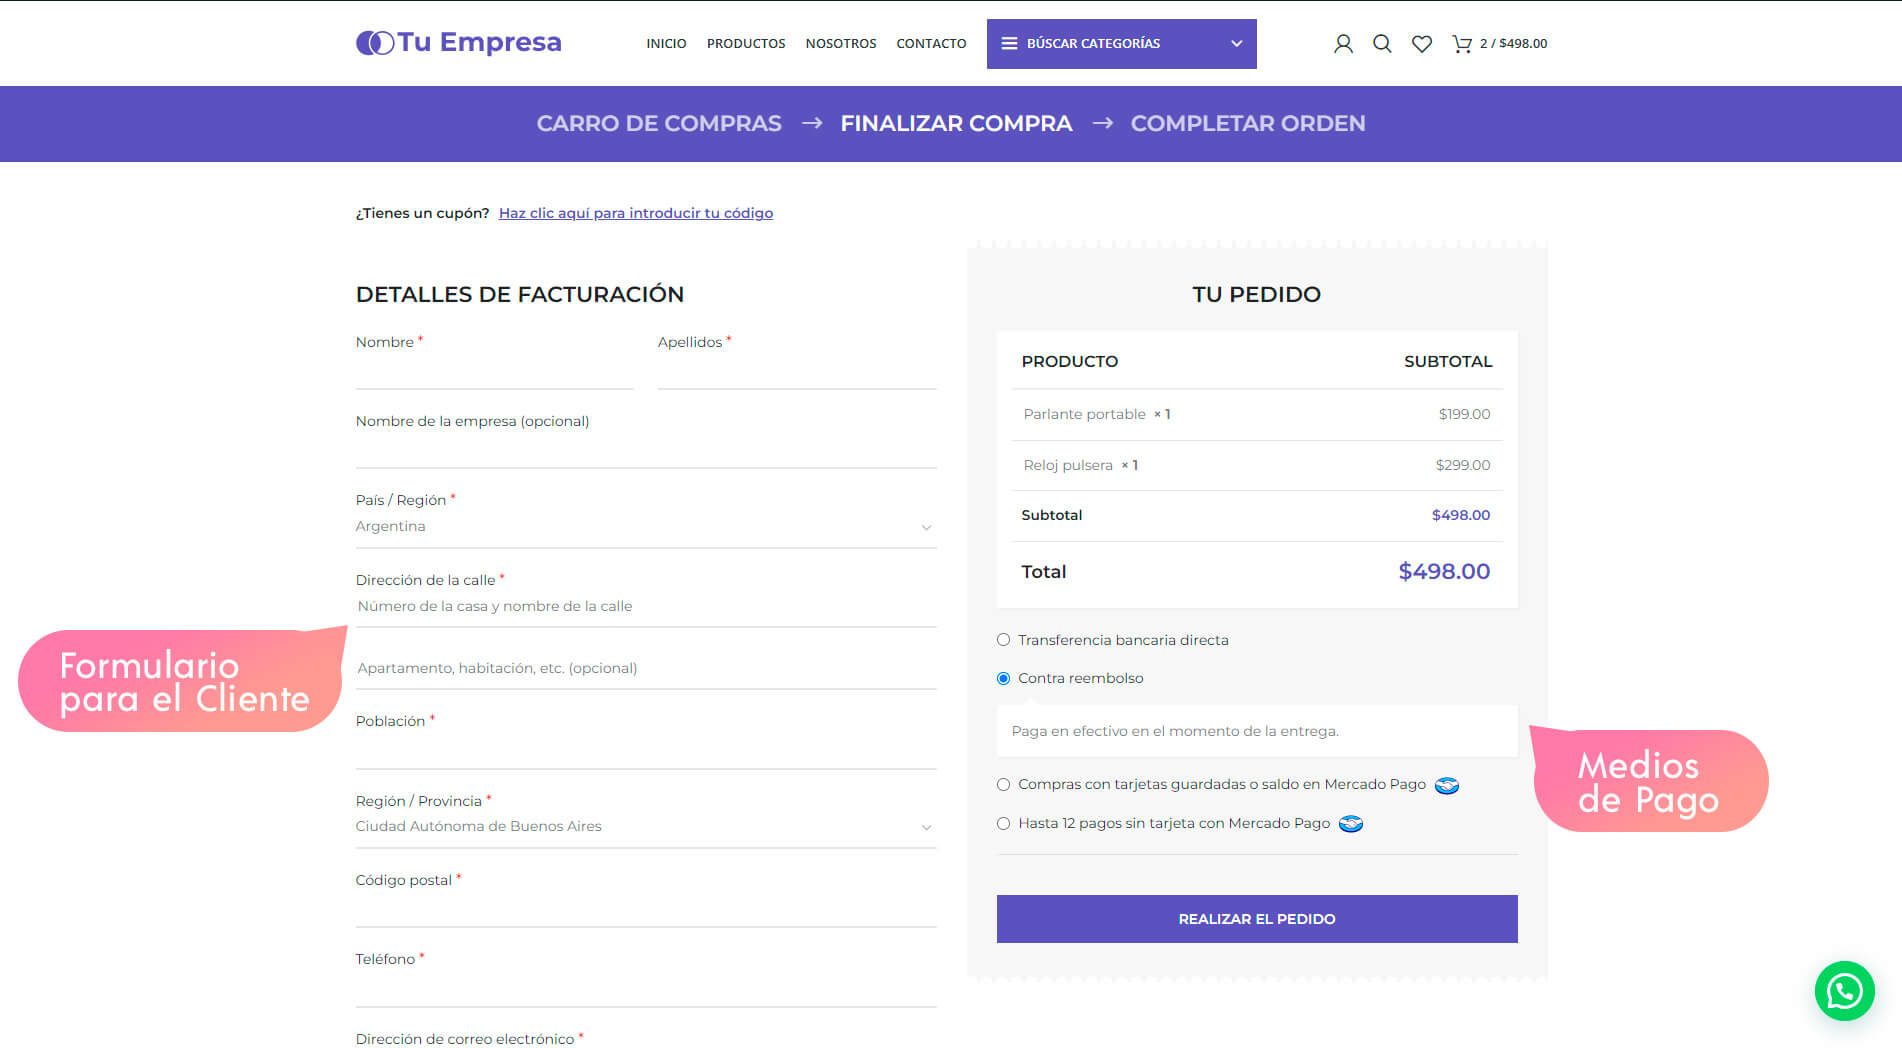Viewport: 1902px width, 1048px height.
Task: Focus the Teléfono input field
Action: click(x=645, y=990)
